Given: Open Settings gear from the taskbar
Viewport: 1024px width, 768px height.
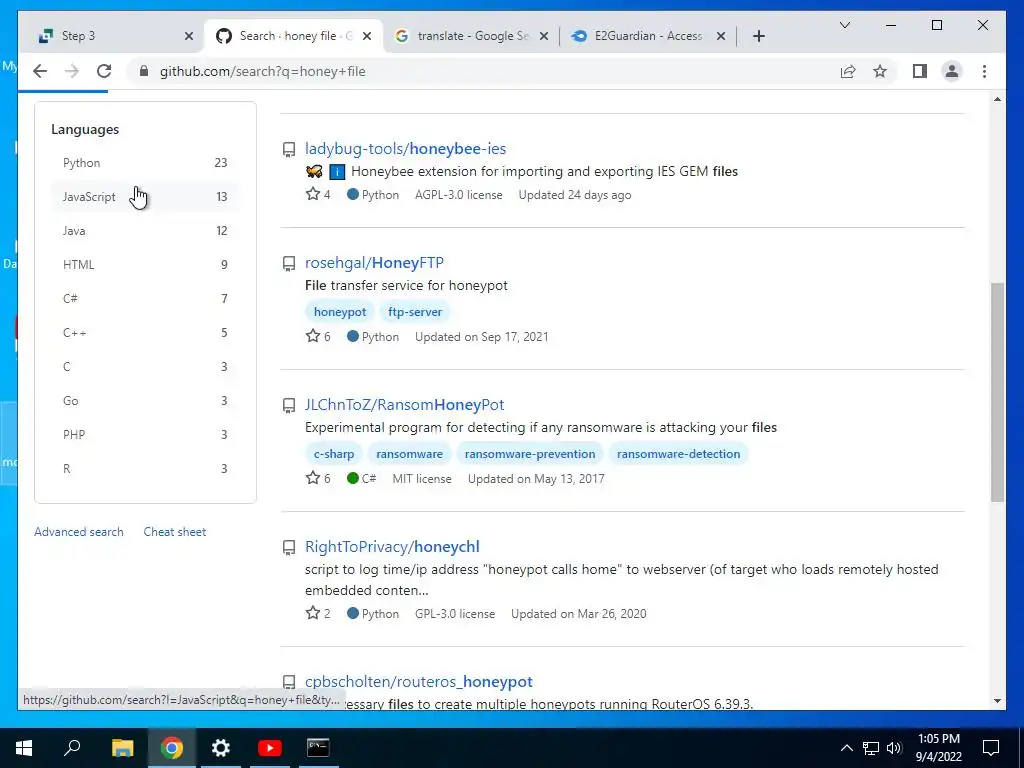Looking at the screenshot, I should (221, 748).
